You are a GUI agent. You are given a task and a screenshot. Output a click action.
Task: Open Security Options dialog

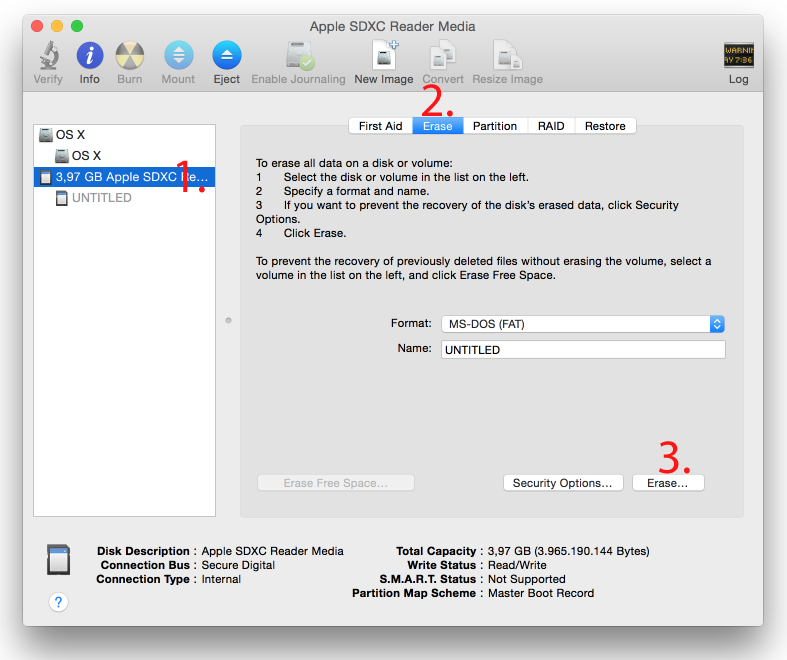563,483
